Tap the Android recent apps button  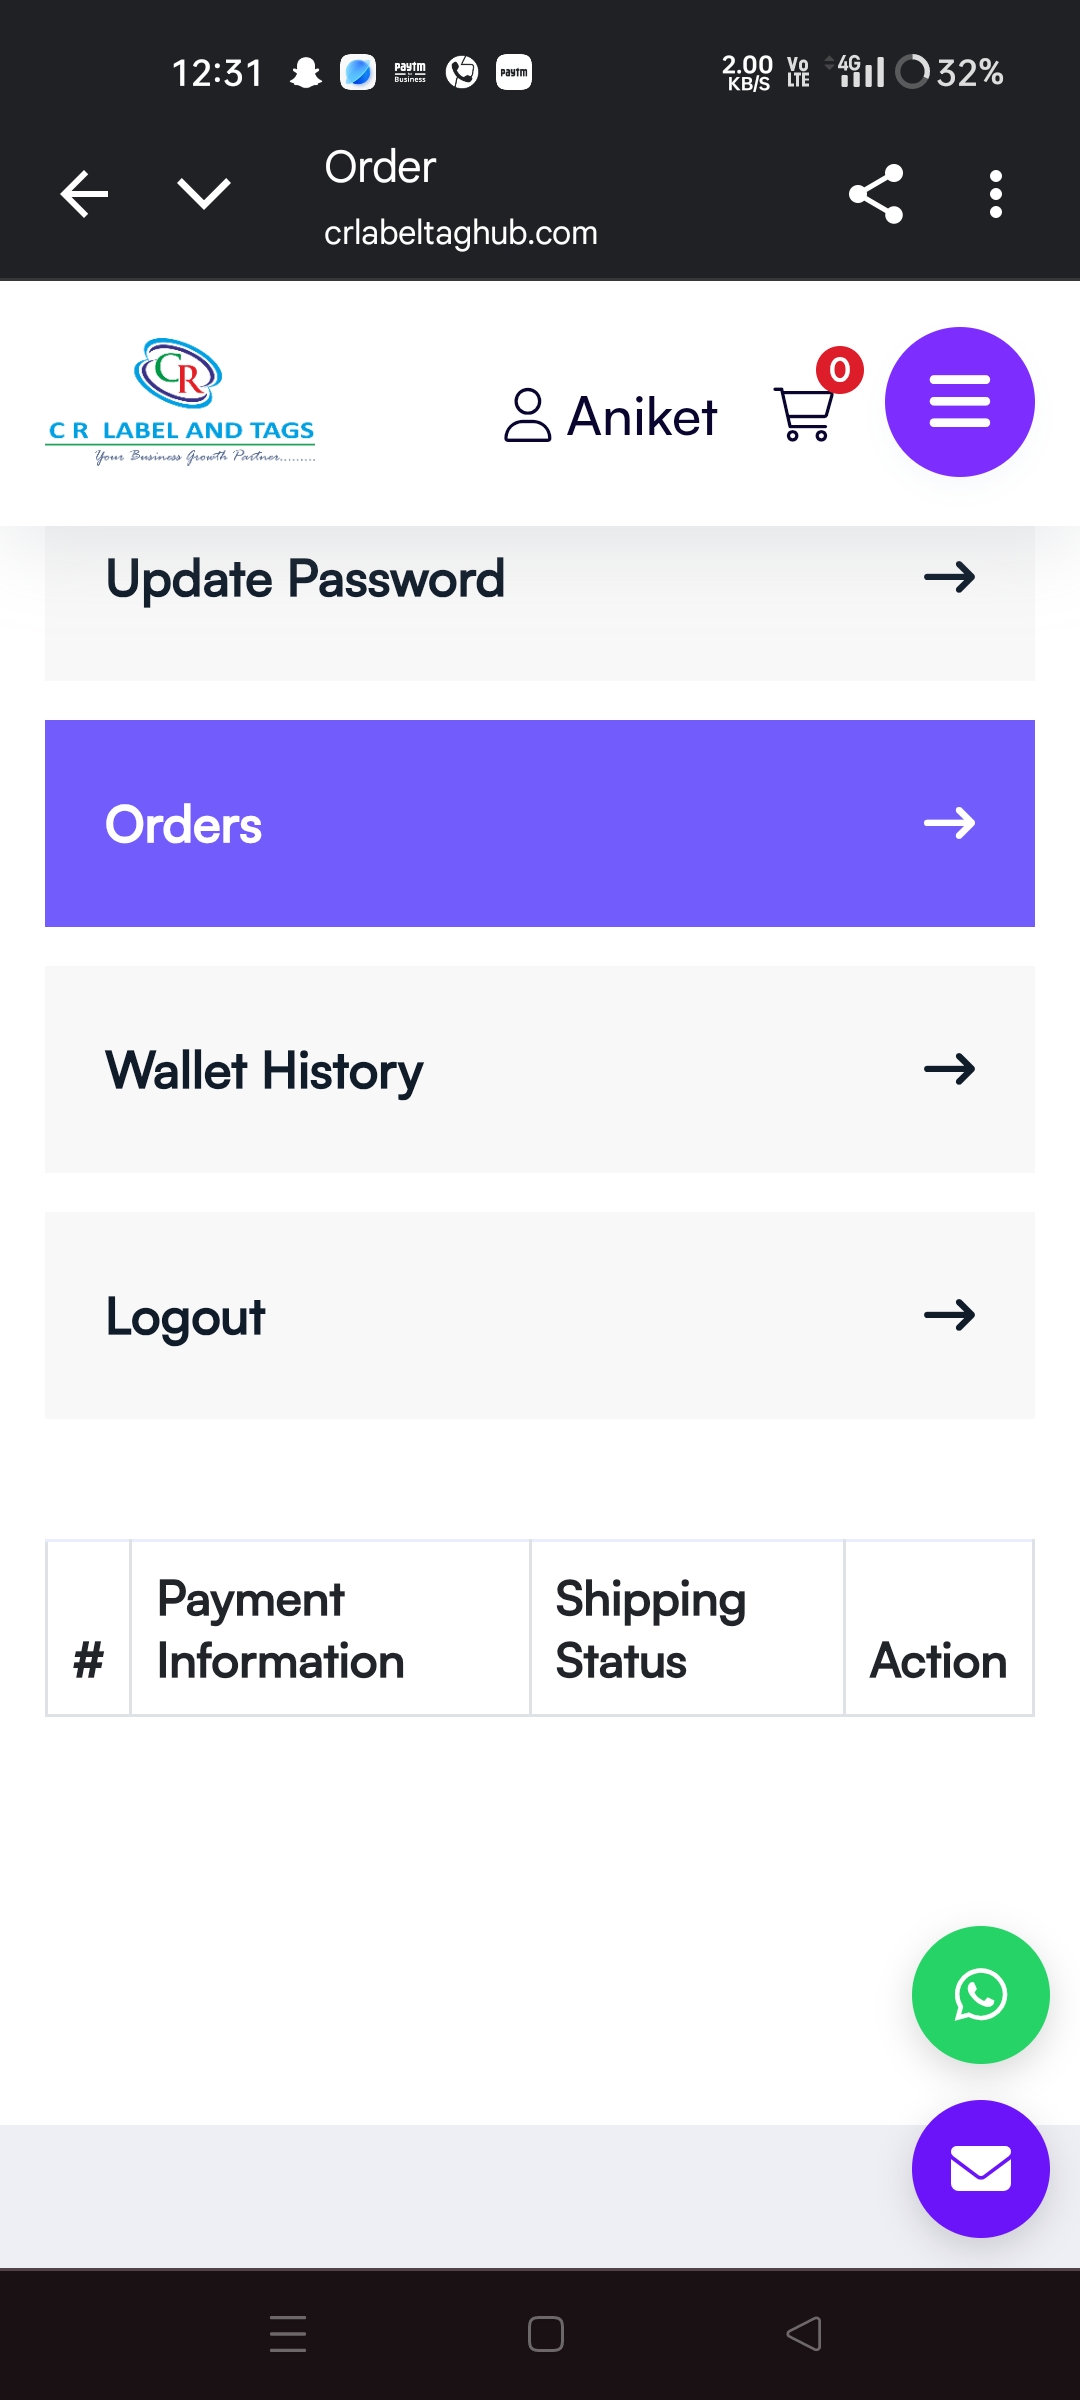[x=288, y=2334]
